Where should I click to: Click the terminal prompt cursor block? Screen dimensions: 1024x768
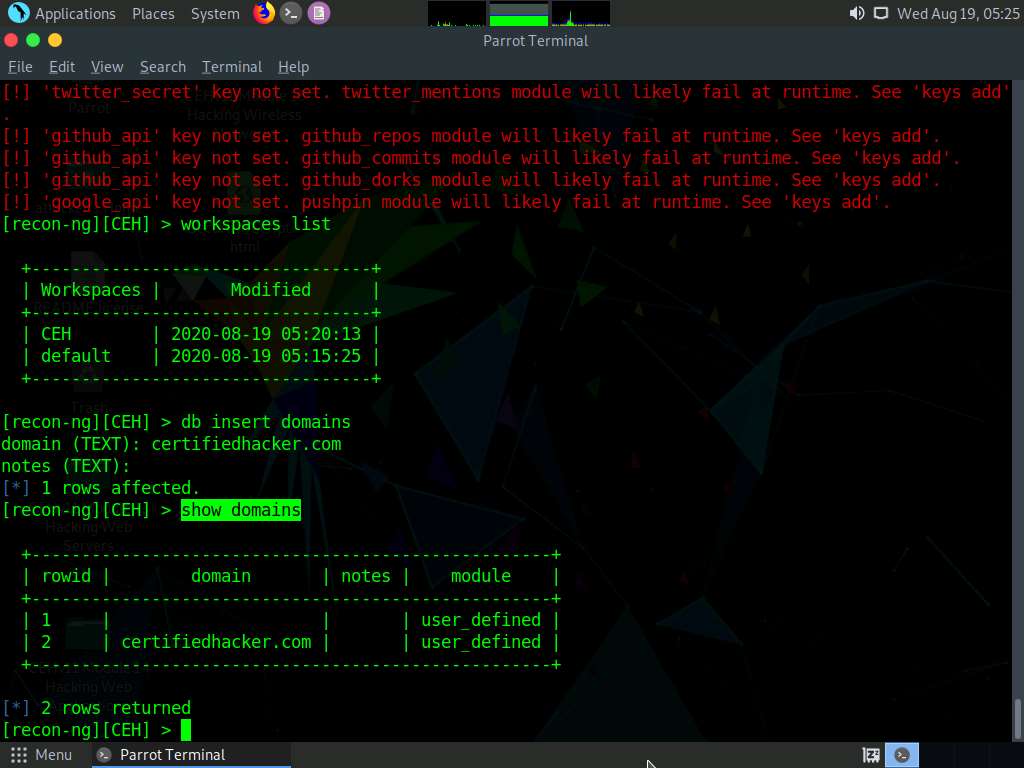185,729
